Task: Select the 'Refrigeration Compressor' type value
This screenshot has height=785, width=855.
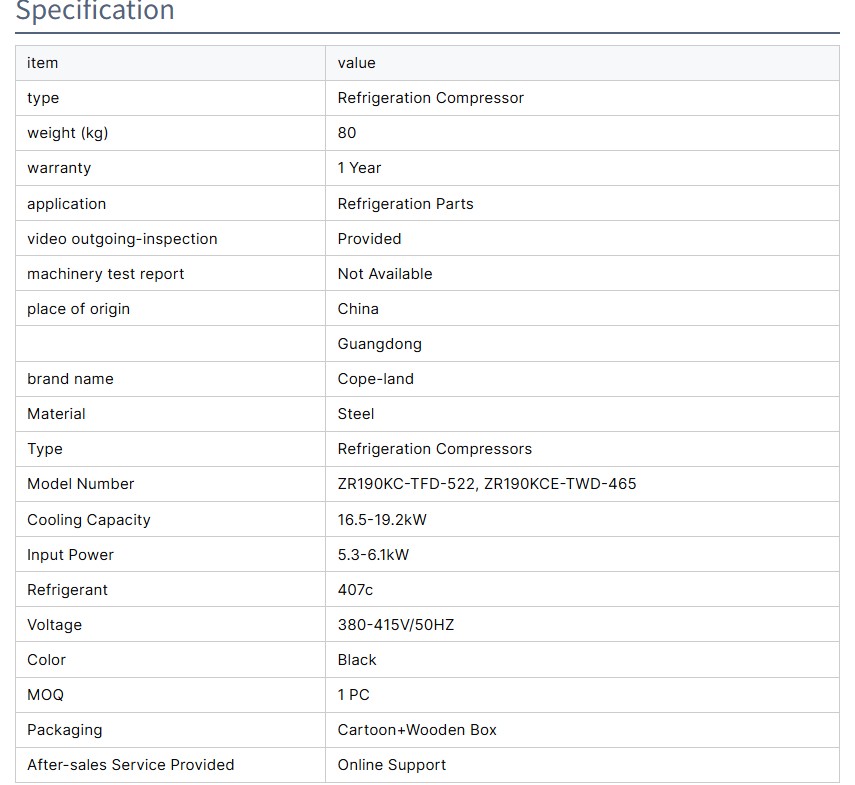Action: [430, 98]
